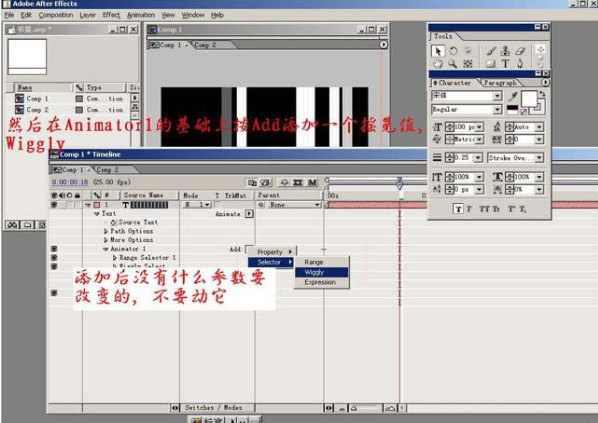The height and width of the screenshot is (423, 598).
Task: Select the Eraser tool
Action: click(520, 51)
